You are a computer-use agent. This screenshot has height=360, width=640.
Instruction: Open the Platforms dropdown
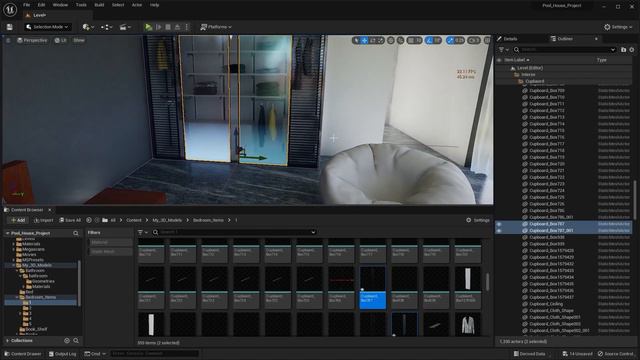[216, 27]
